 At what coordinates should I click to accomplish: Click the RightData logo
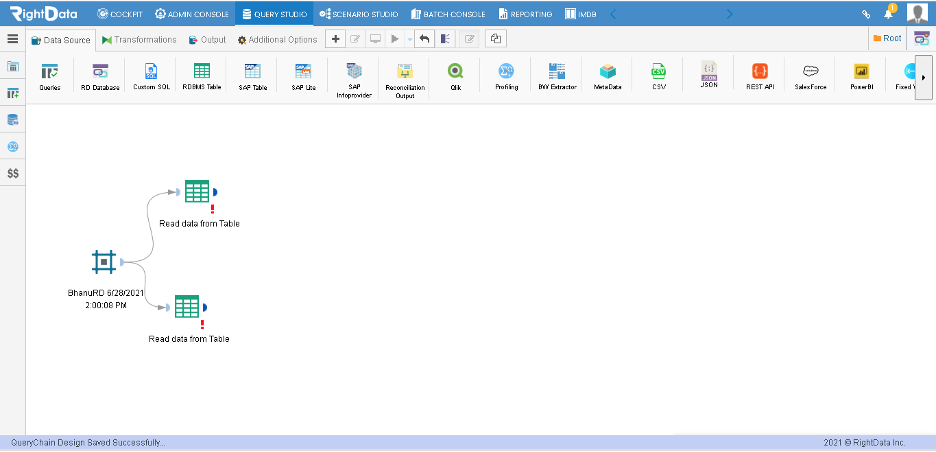(x=43, y=13)
